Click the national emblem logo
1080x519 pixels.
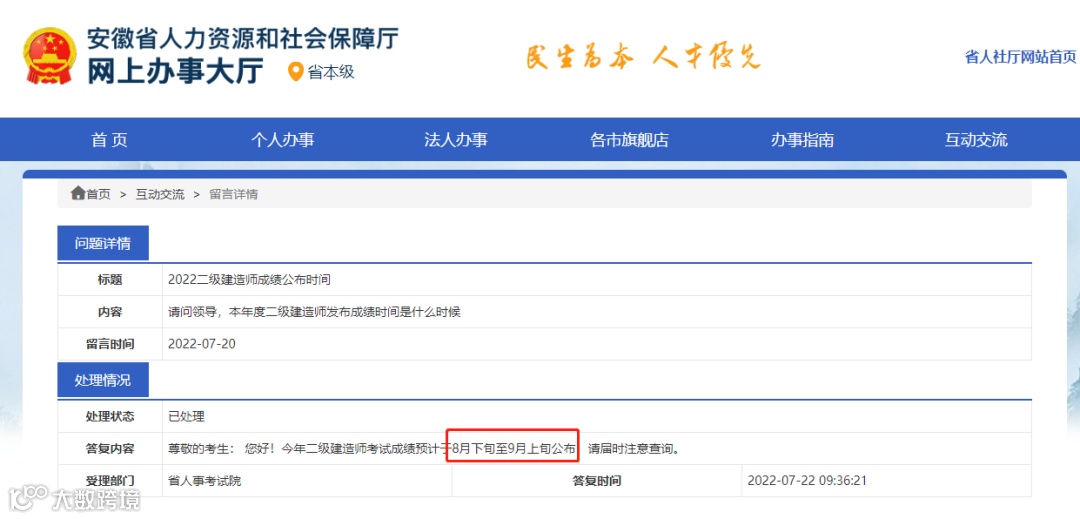pos(50,56)
